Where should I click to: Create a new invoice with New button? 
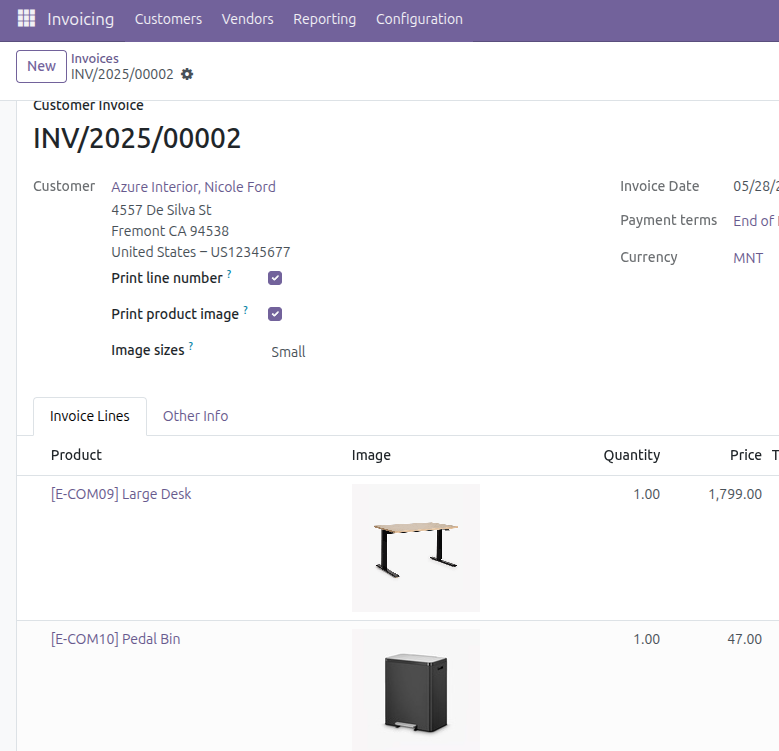[41, 66]
